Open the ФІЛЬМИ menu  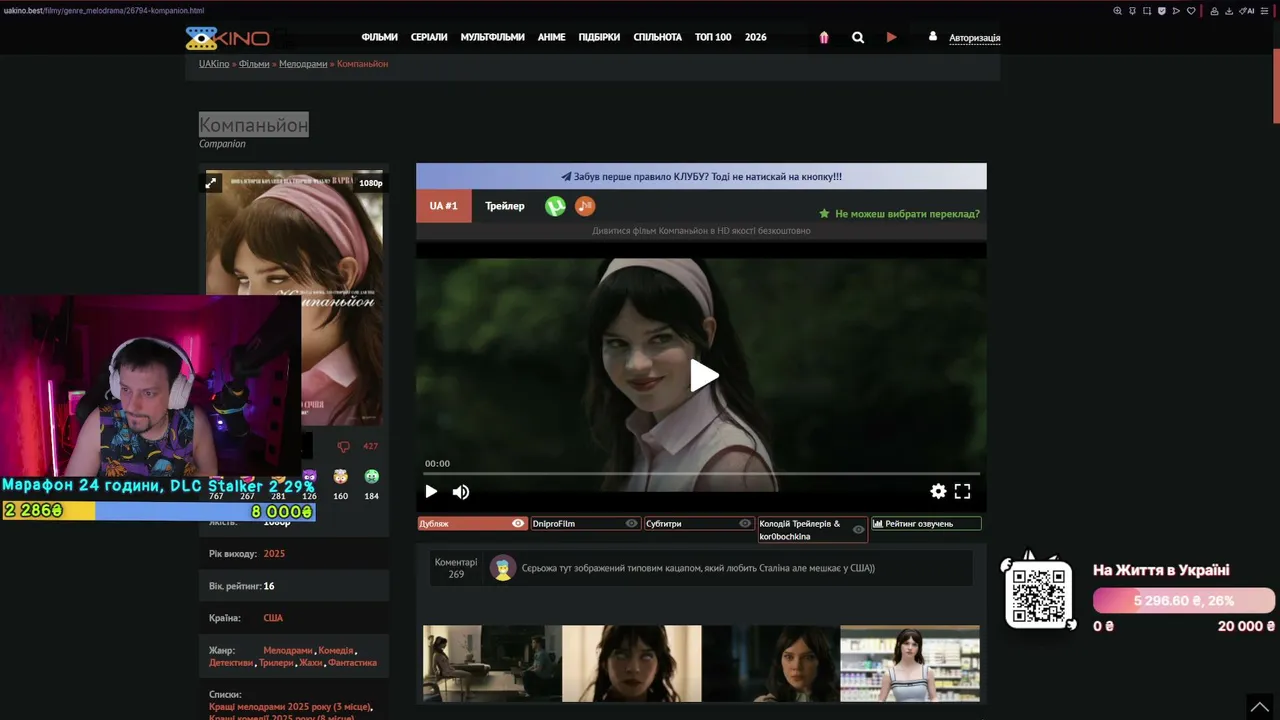[380, 37]
